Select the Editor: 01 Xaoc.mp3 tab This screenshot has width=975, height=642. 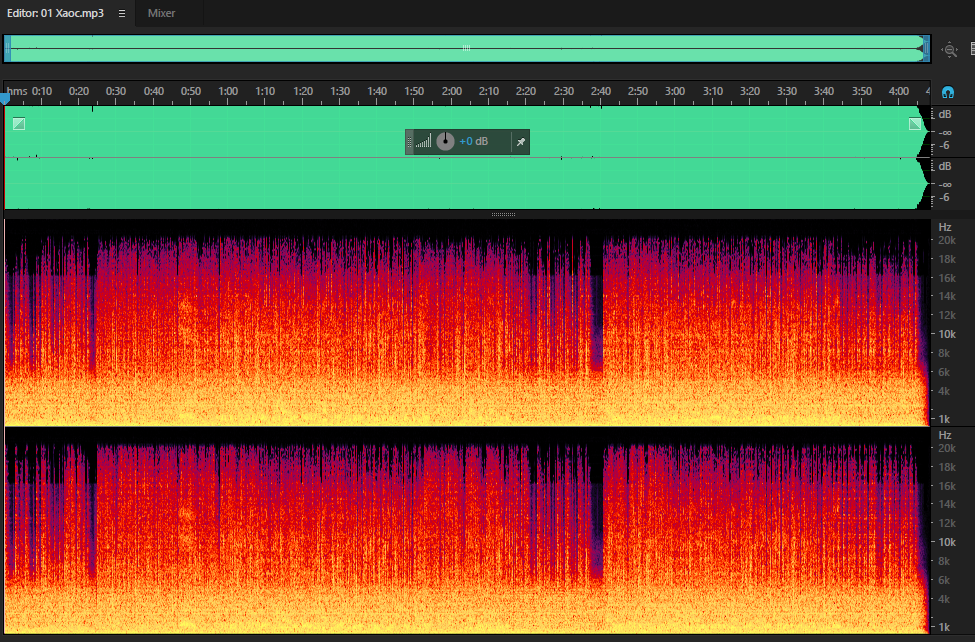pos(55,13)
